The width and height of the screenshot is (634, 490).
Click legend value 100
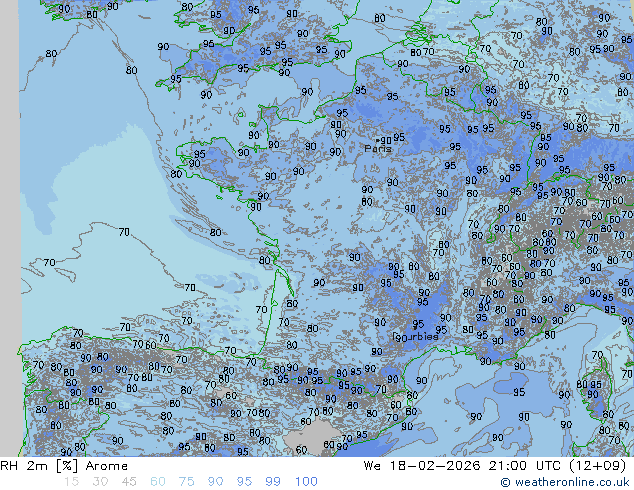click(x=306, y=482)
